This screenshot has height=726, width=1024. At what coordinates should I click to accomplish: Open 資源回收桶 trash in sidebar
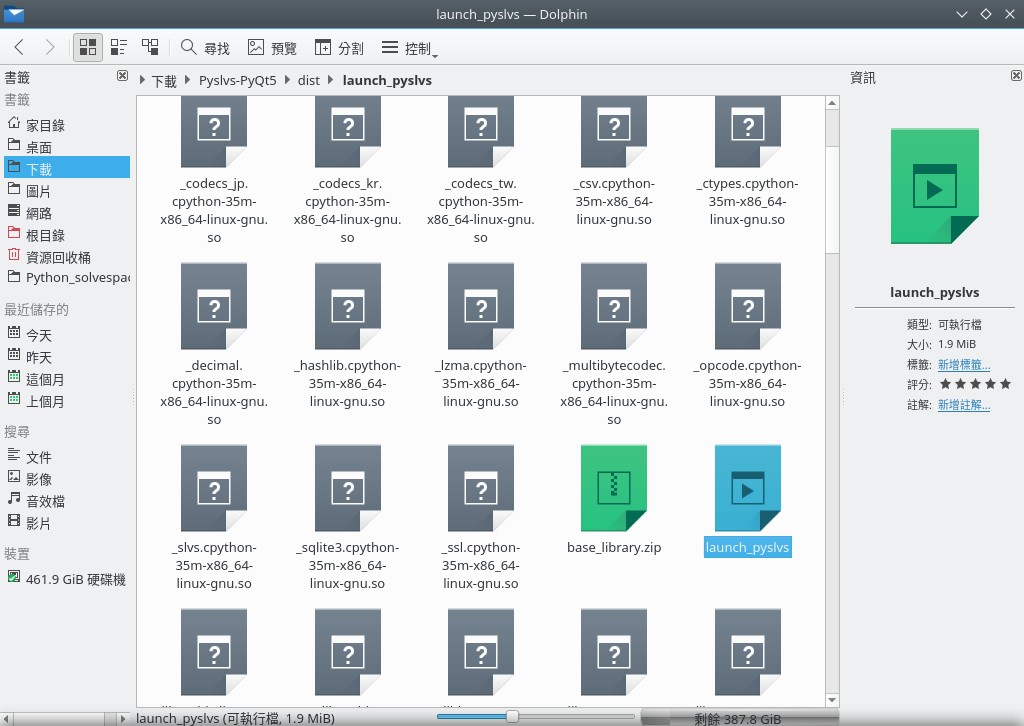tap(67, 257)
